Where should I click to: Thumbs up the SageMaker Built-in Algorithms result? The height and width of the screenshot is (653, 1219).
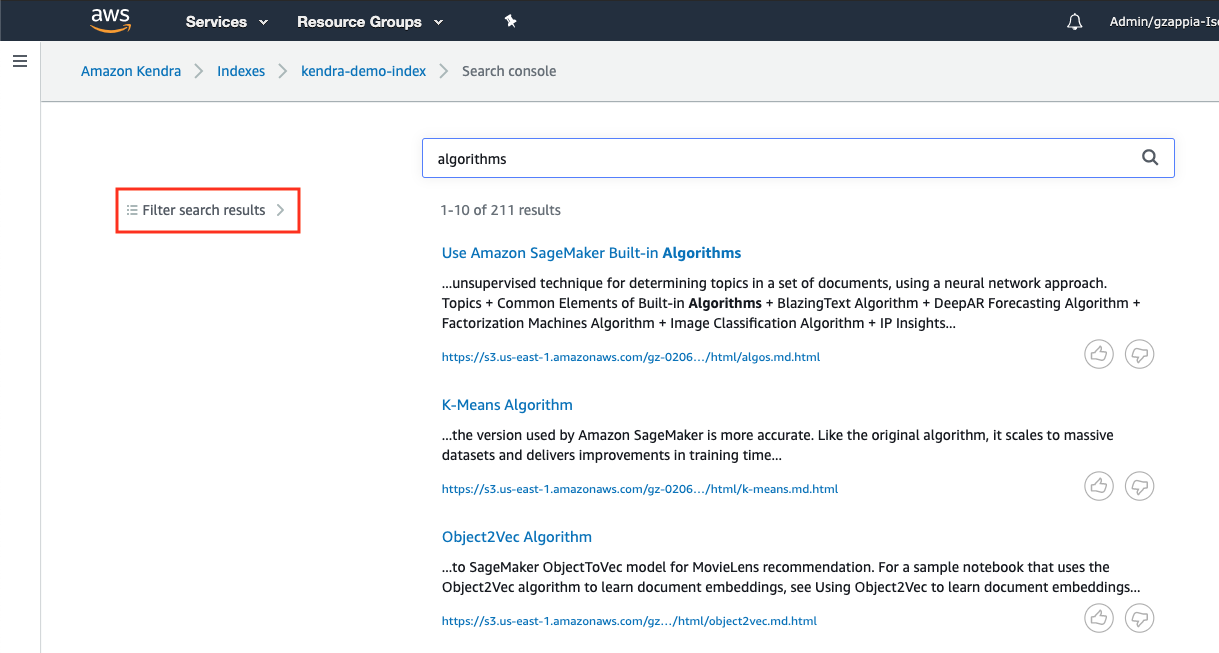(1099, 354)
